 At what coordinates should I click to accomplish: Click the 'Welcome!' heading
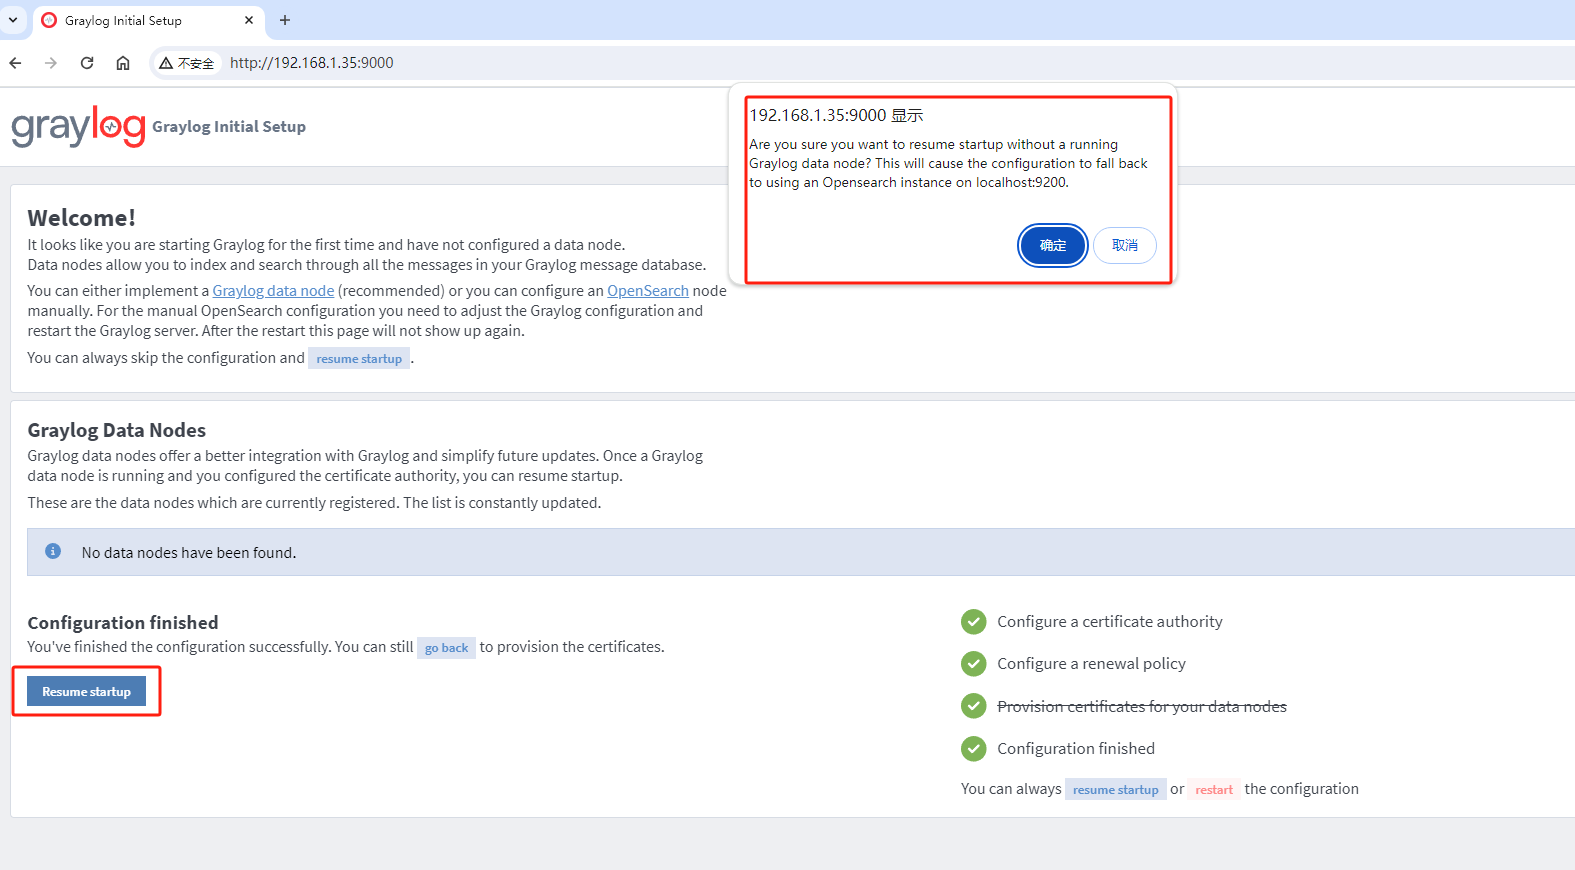pos(81,218)
